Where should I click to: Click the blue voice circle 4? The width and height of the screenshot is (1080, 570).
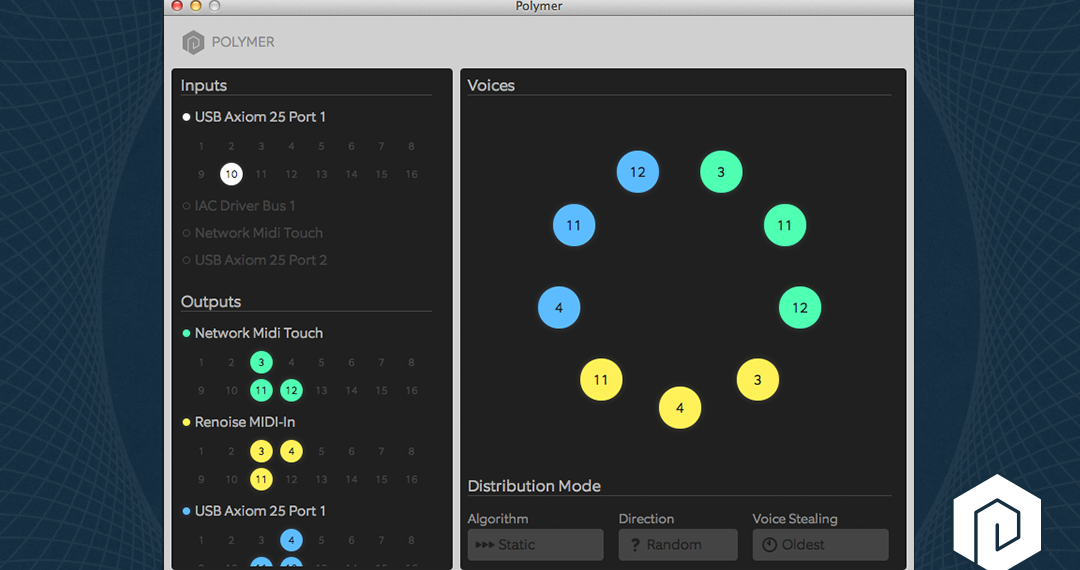click(559, 308)
